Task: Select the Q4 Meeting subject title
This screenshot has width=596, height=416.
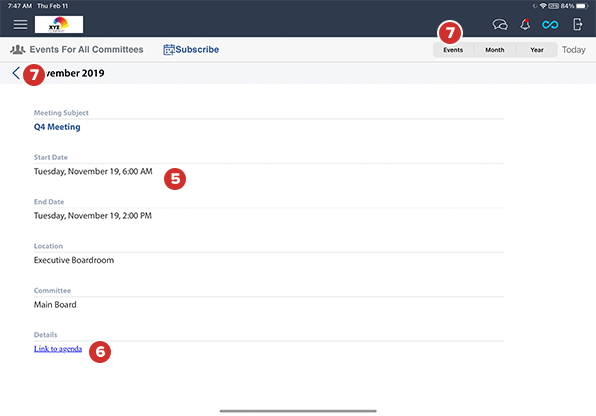Action: pos(57,127)
